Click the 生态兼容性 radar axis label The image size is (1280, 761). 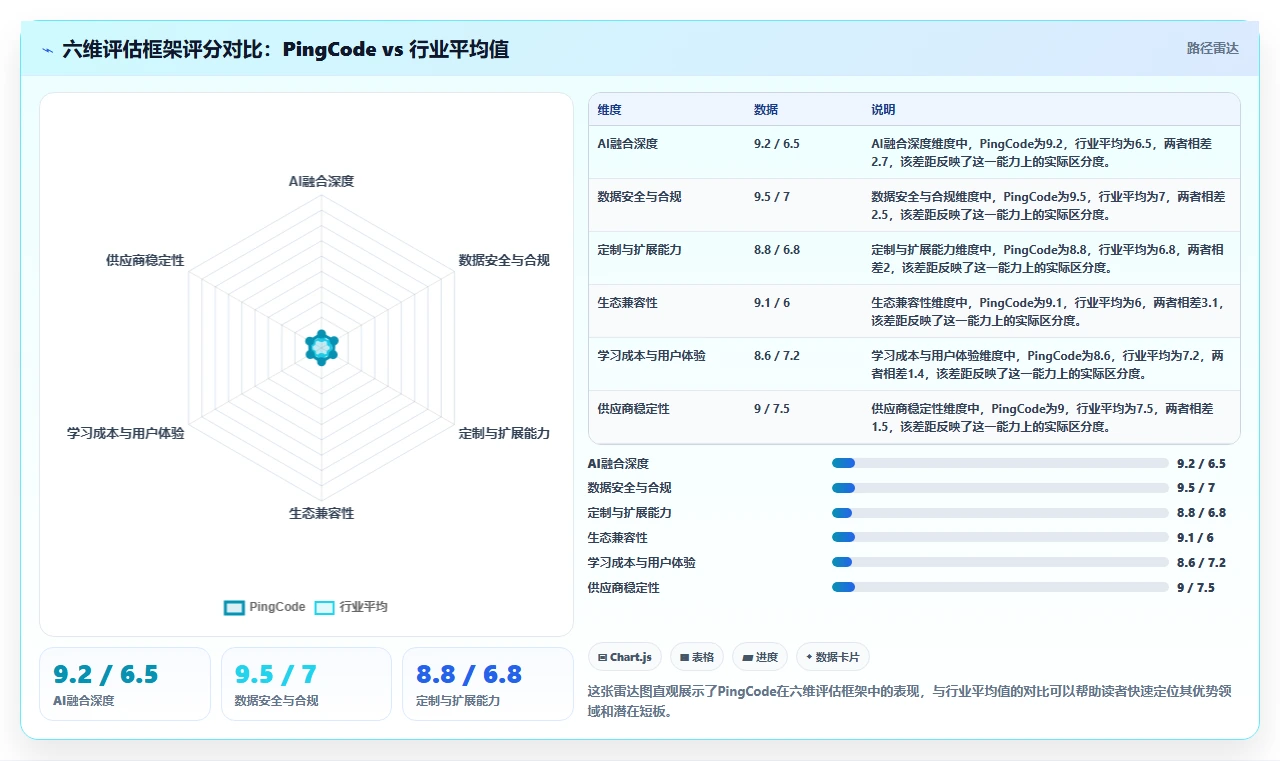tap(321, 513)
